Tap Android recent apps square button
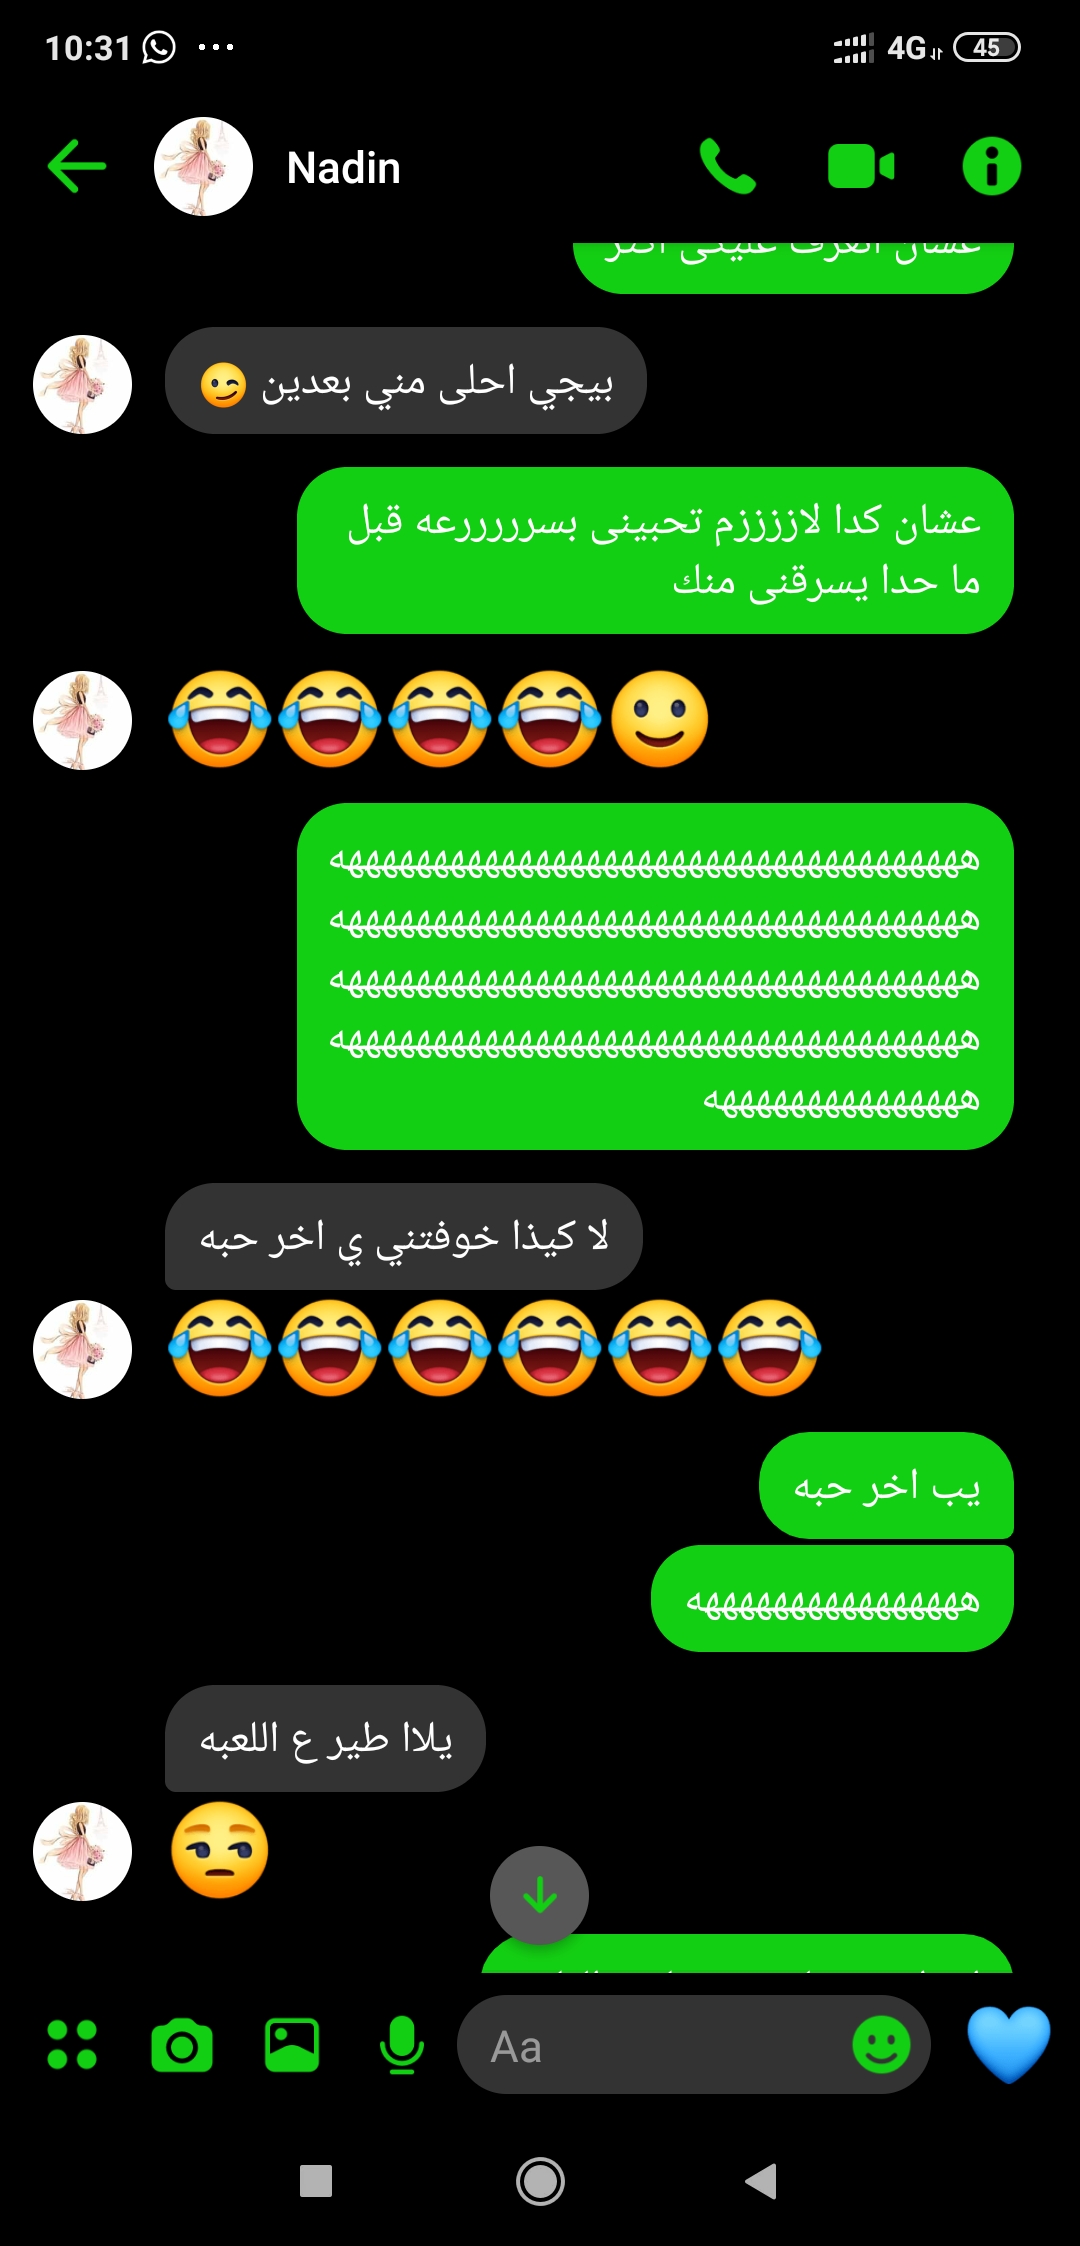The width and height of the screenshot is (1080, 2246). click(316, 2181)
